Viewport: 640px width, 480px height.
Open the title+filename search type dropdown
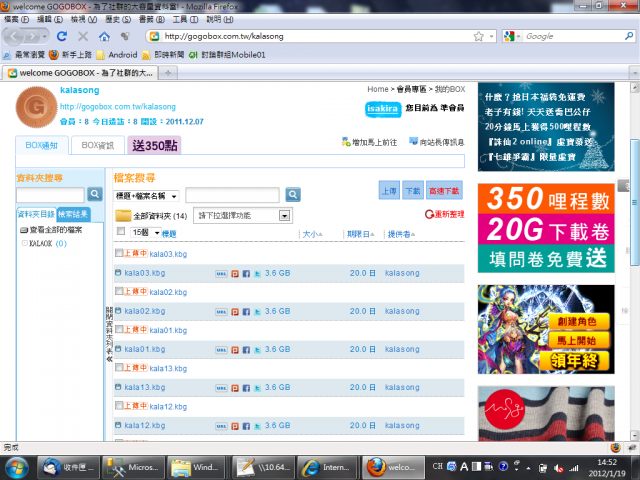click(146, 196)
